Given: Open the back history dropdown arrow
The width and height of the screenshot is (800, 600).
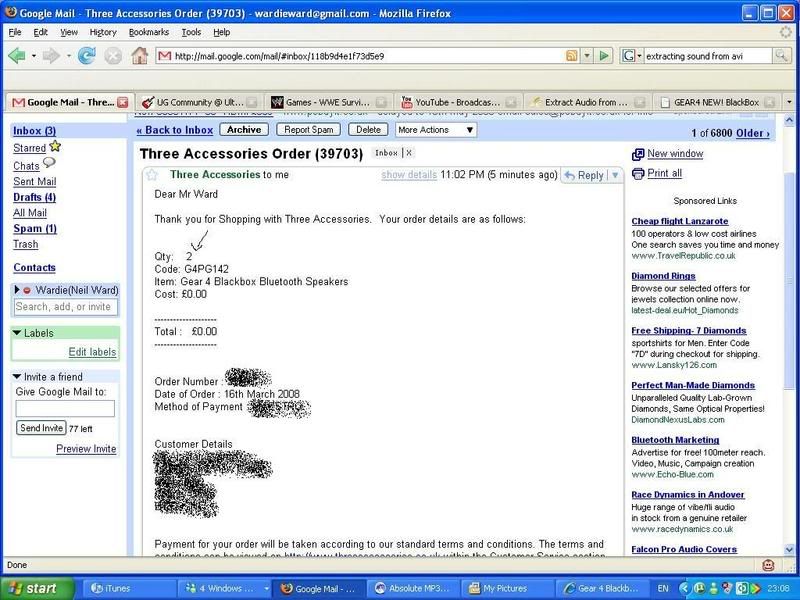Looking at the screenshot, I should click(34, 56).
